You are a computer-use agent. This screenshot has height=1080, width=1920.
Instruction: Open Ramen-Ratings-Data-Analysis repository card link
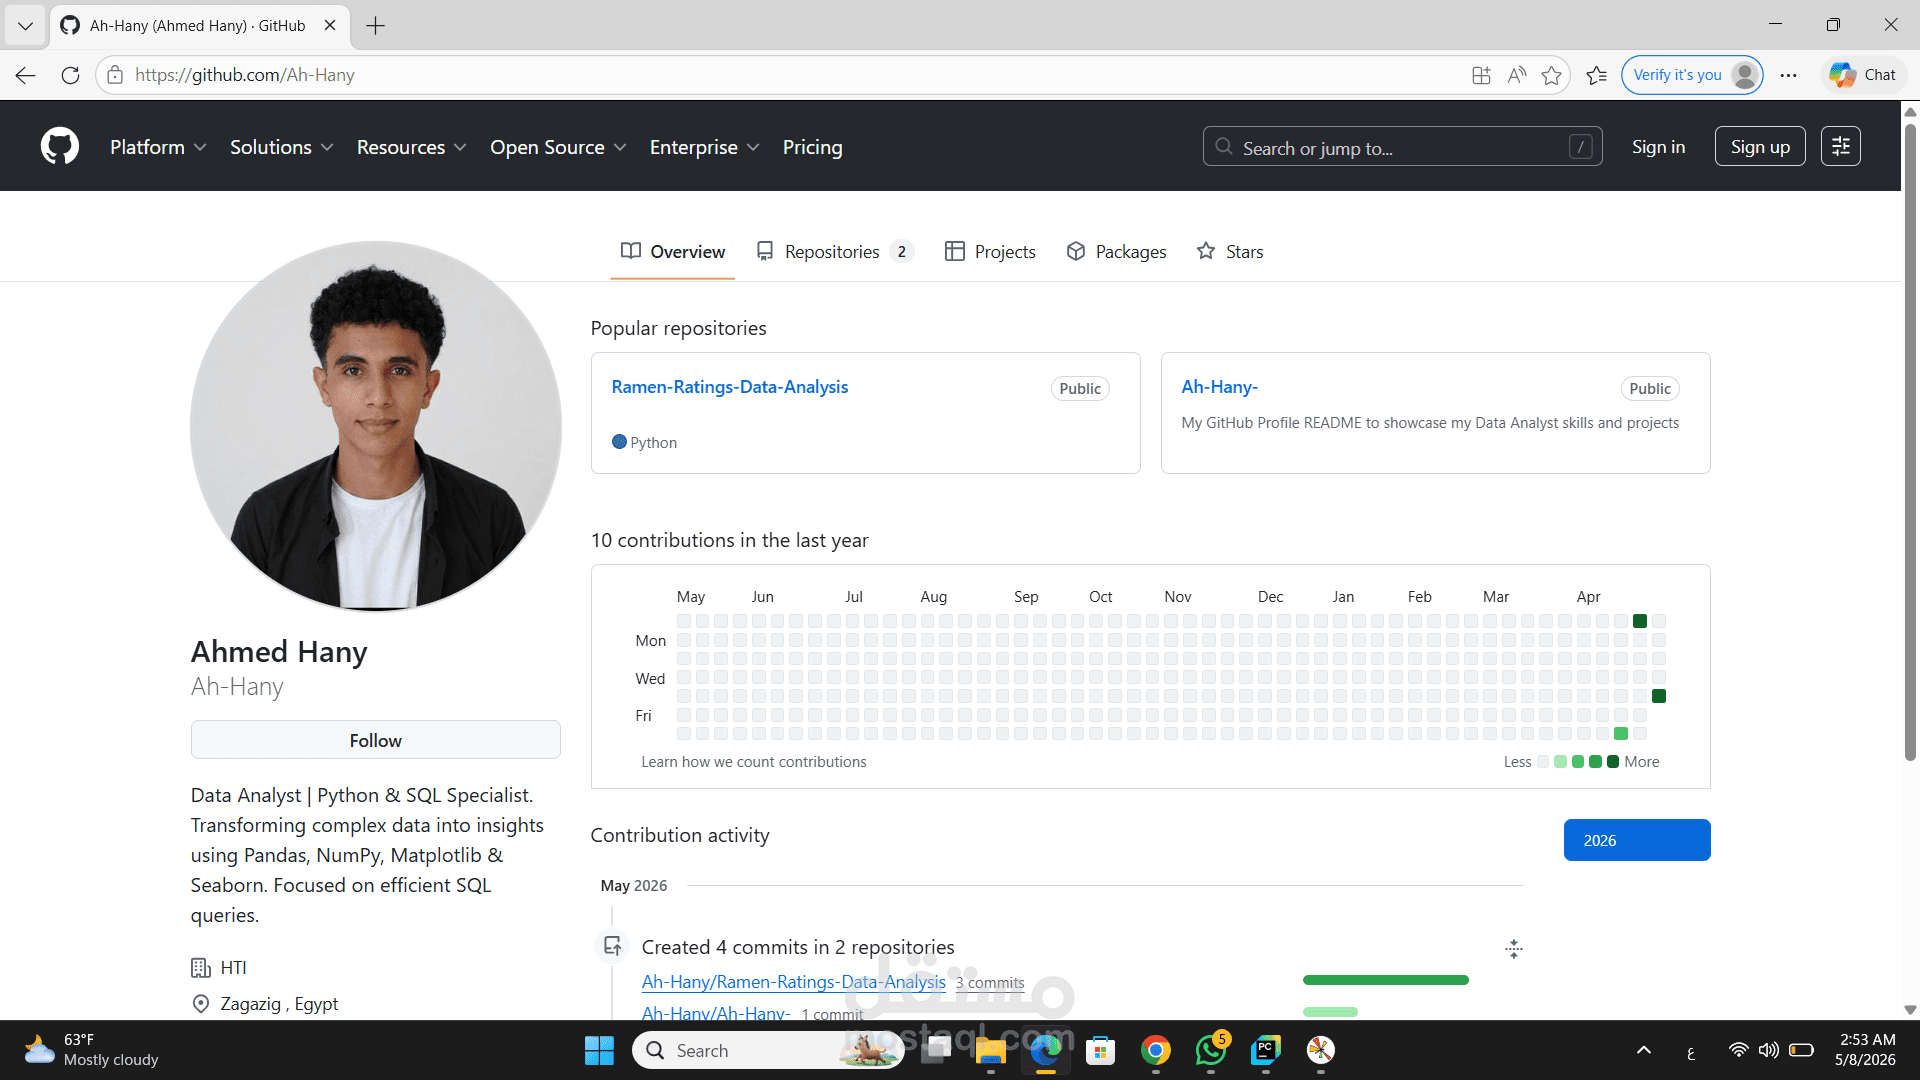pos(730,387)
